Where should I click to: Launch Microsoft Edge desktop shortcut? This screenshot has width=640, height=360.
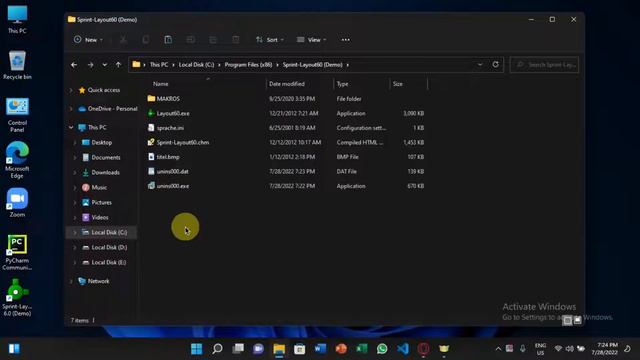(17, 160)
